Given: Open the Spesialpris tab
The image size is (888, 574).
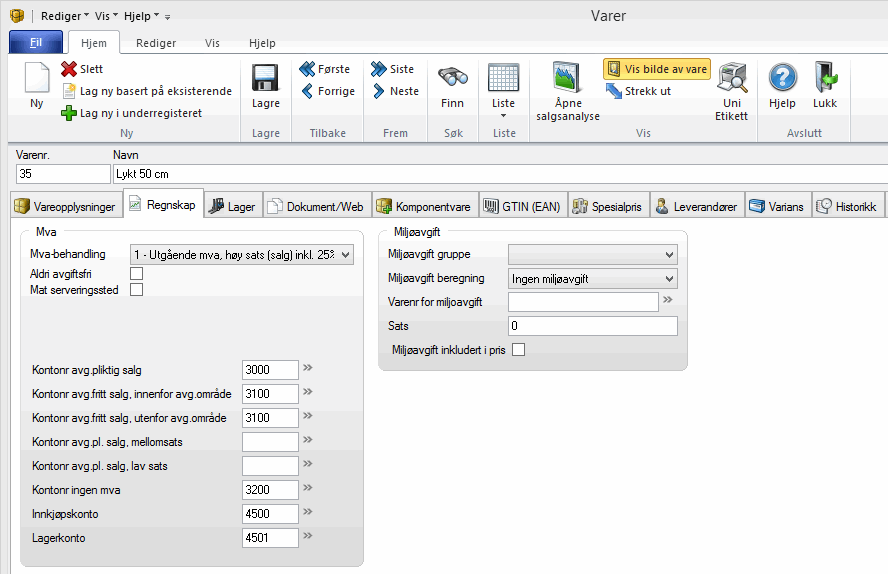Looking at the screenshot, I should tap(608, 206).
